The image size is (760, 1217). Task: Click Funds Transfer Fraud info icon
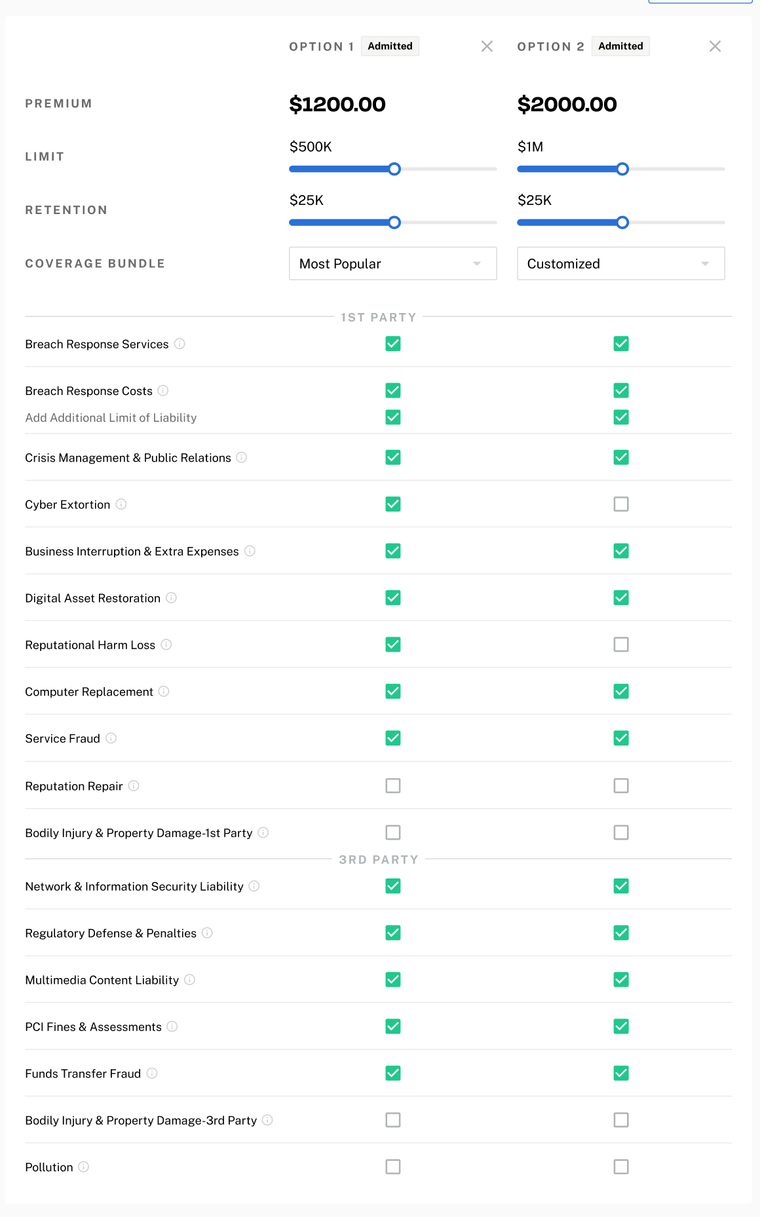[x=152, y=1074]
